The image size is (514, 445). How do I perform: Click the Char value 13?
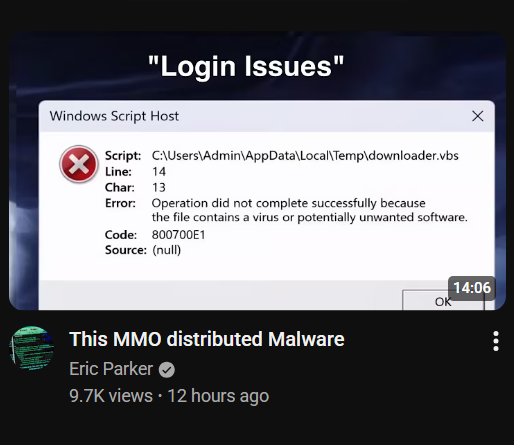pos(159,187)
